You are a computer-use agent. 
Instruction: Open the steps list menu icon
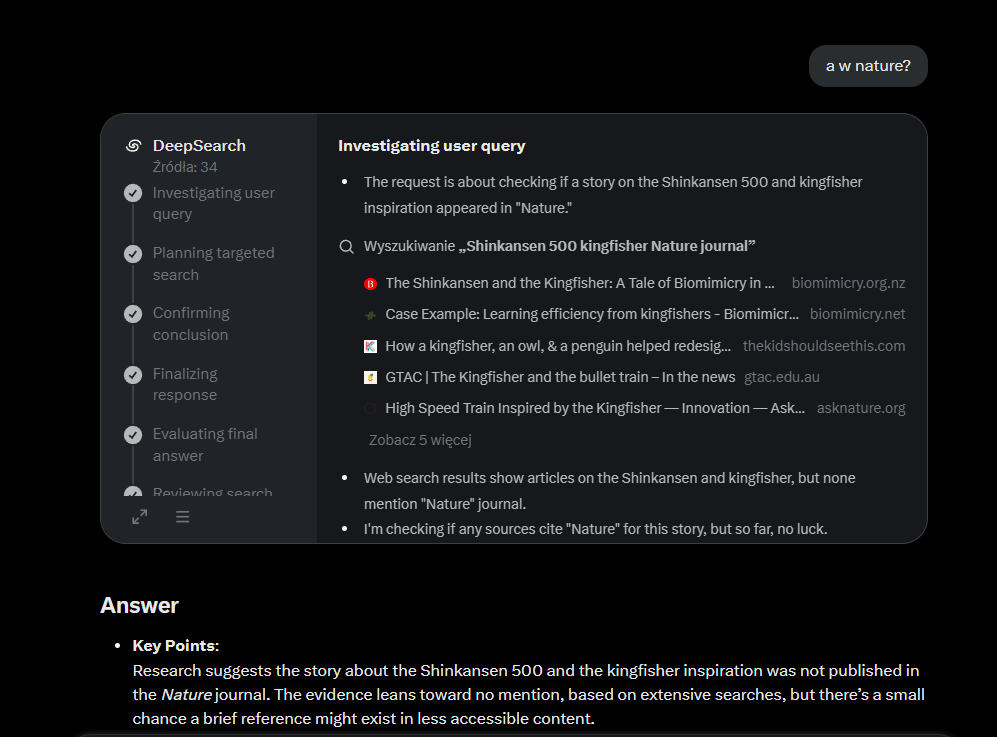coord(182,516)
